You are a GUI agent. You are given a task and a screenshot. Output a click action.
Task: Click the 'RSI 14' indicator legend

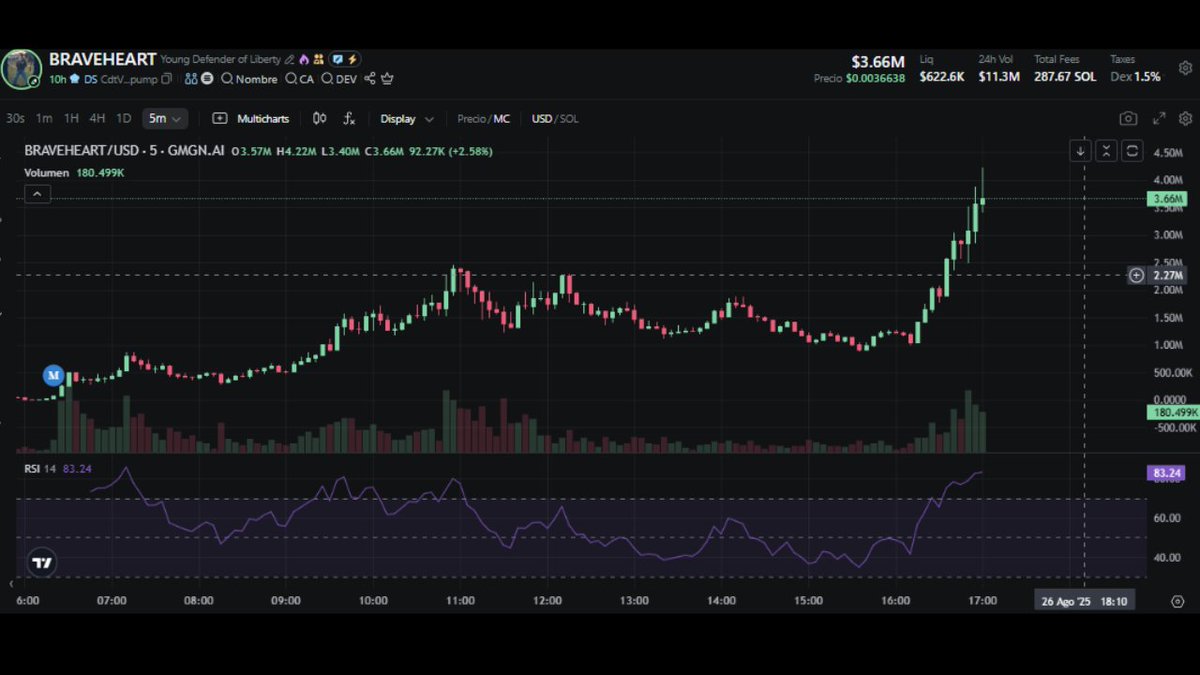pos(40,467)
